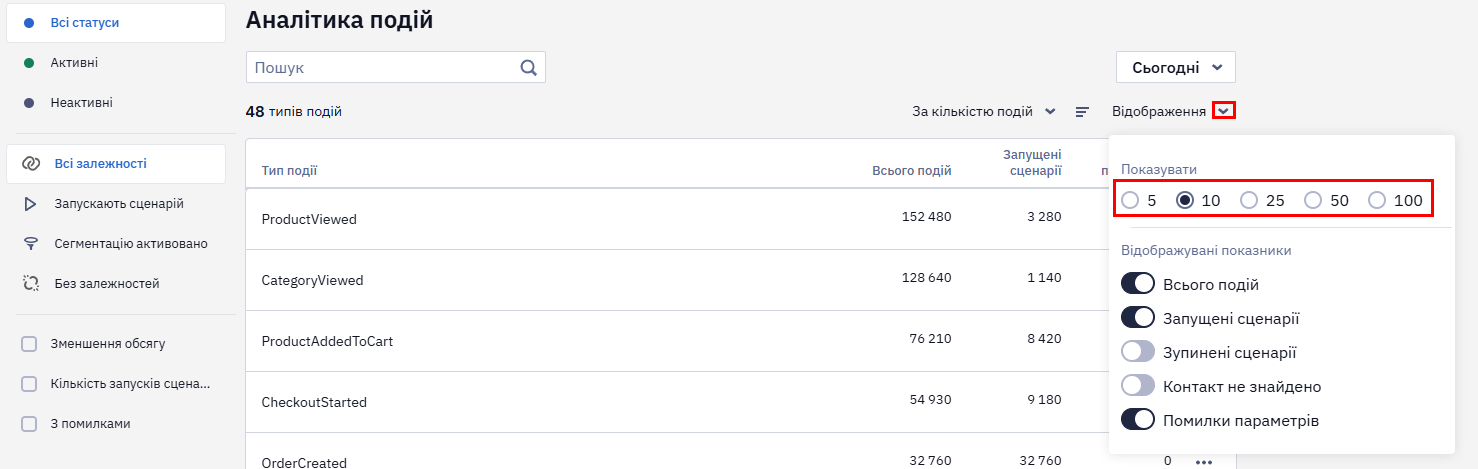
Task: Check the З помилками checkbox
Action: coord(30,424)
